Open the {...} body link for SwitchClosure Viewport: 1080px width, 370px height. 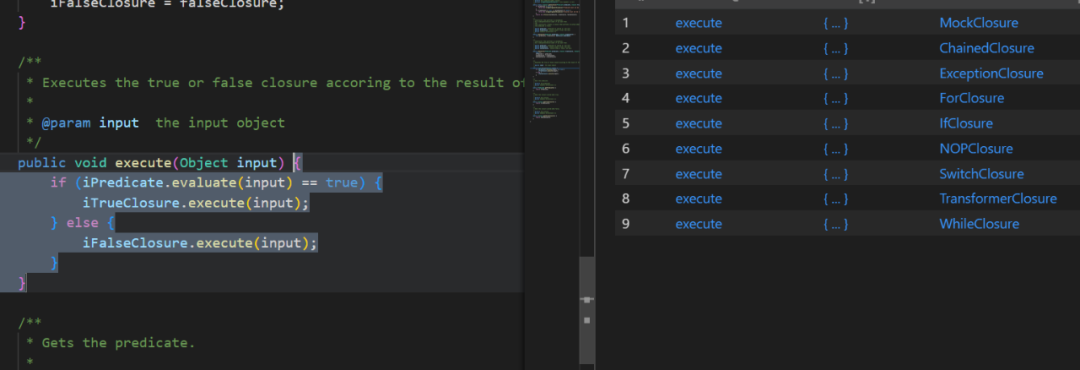835,174
